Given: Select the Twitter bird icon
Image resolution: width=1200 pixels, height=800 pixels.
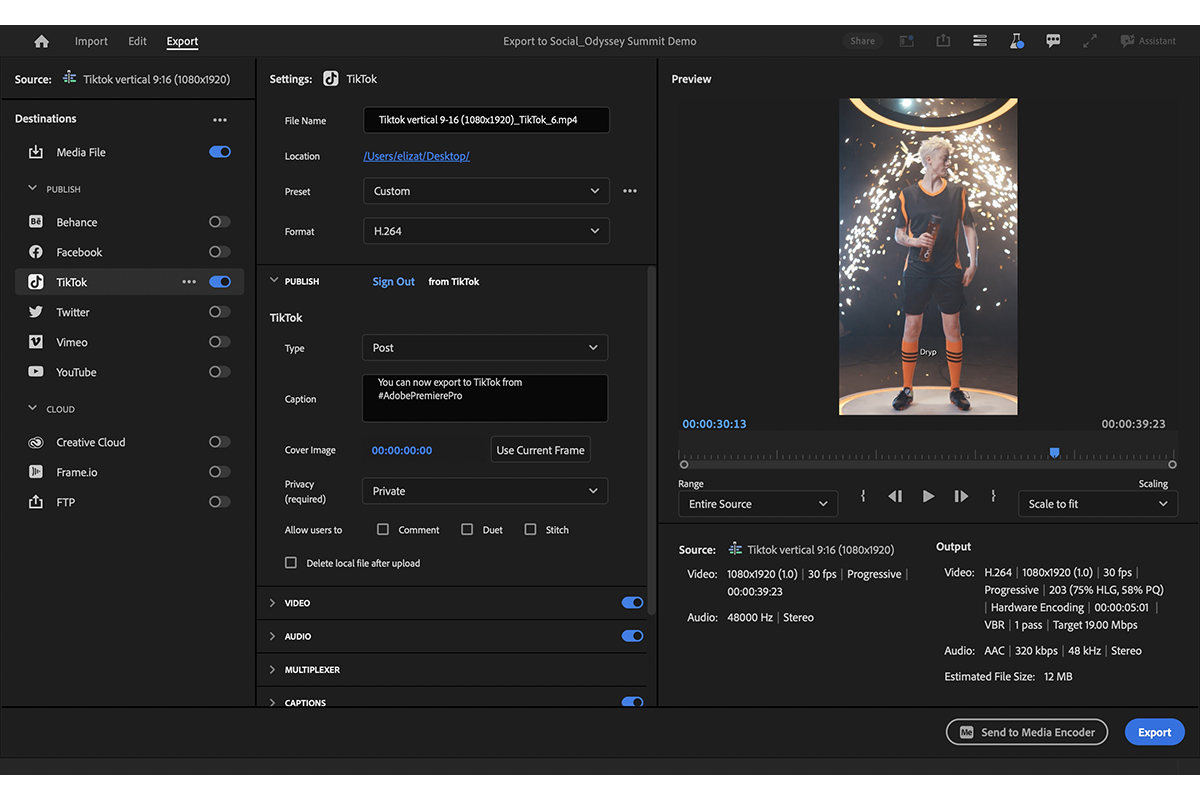Looking at the screenshot, I should [x=36, y=312].
